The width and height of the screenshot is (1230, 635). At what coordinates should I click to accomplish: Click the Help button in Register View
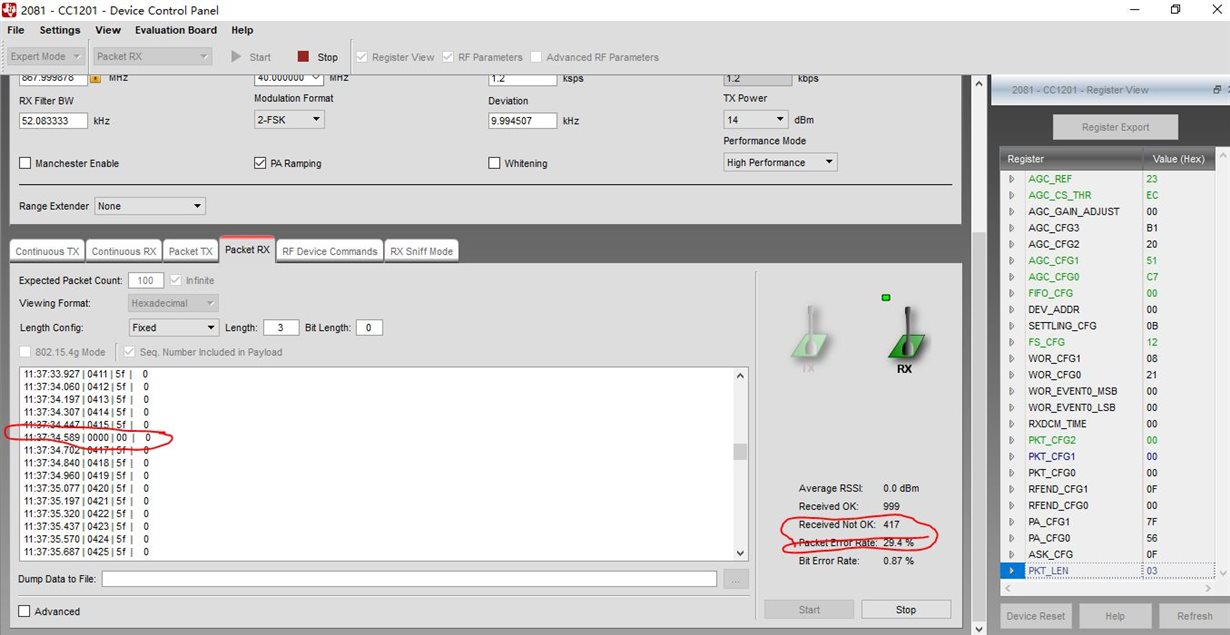coord(1115,616)
